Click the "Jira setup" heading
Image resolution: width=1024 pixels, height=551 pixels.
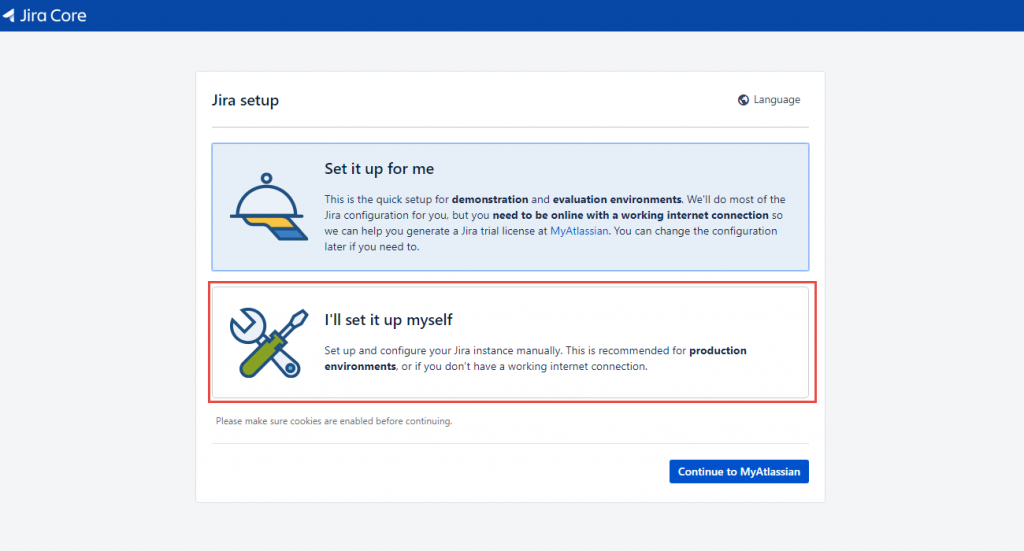[x=245, y=101]
